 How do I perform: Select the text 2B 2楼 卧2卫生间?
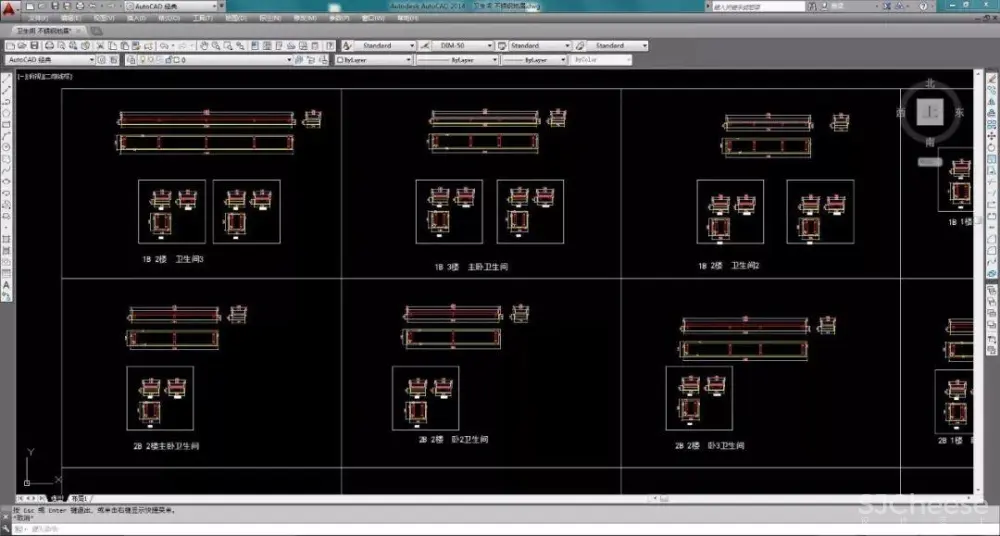pyautogui.click(x=453, y=440)
